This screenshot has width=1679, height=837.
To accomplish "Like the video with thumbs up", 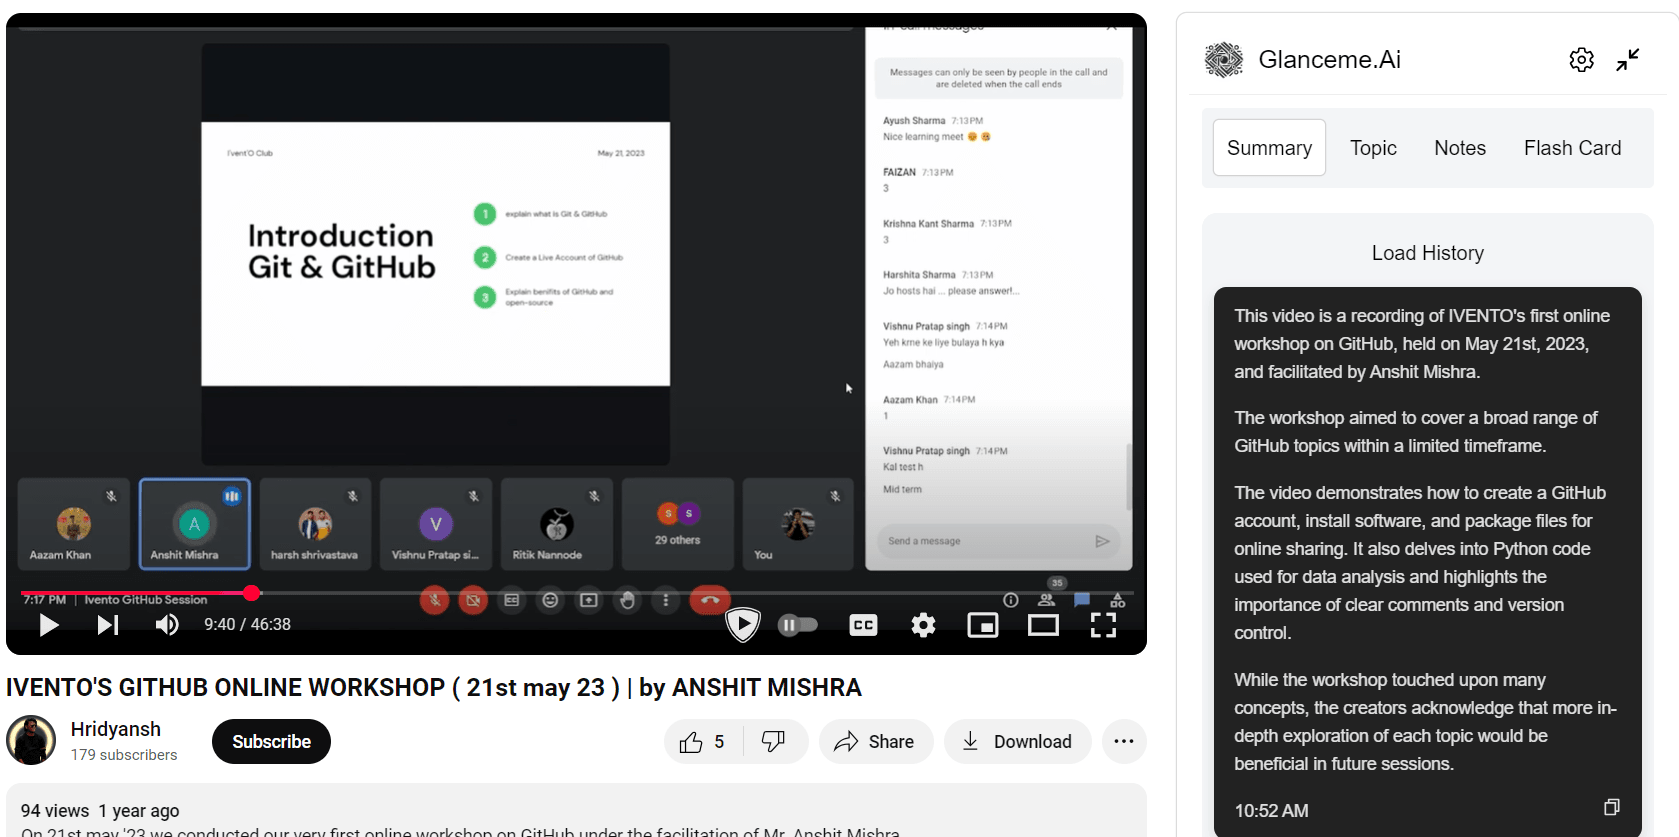I will tap(703, 742).
